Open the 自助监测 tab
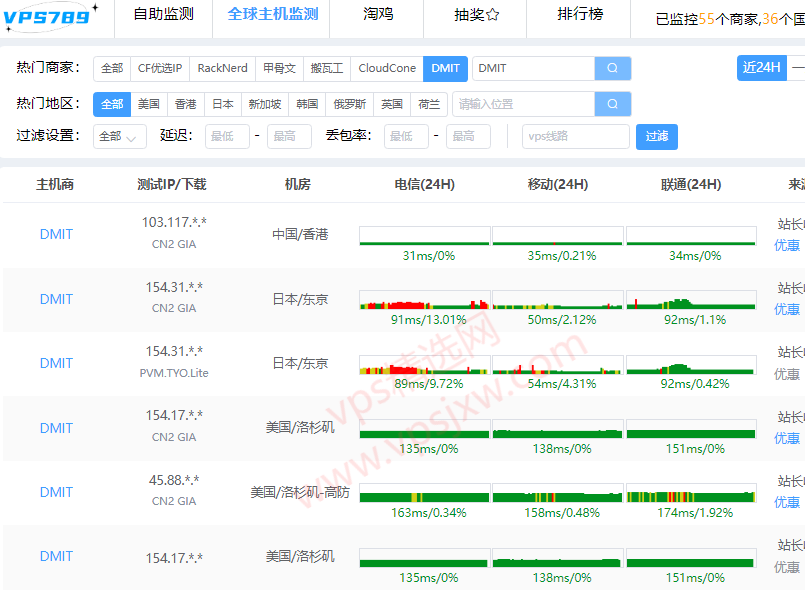 pyautogui.click(x=164, y=14)
